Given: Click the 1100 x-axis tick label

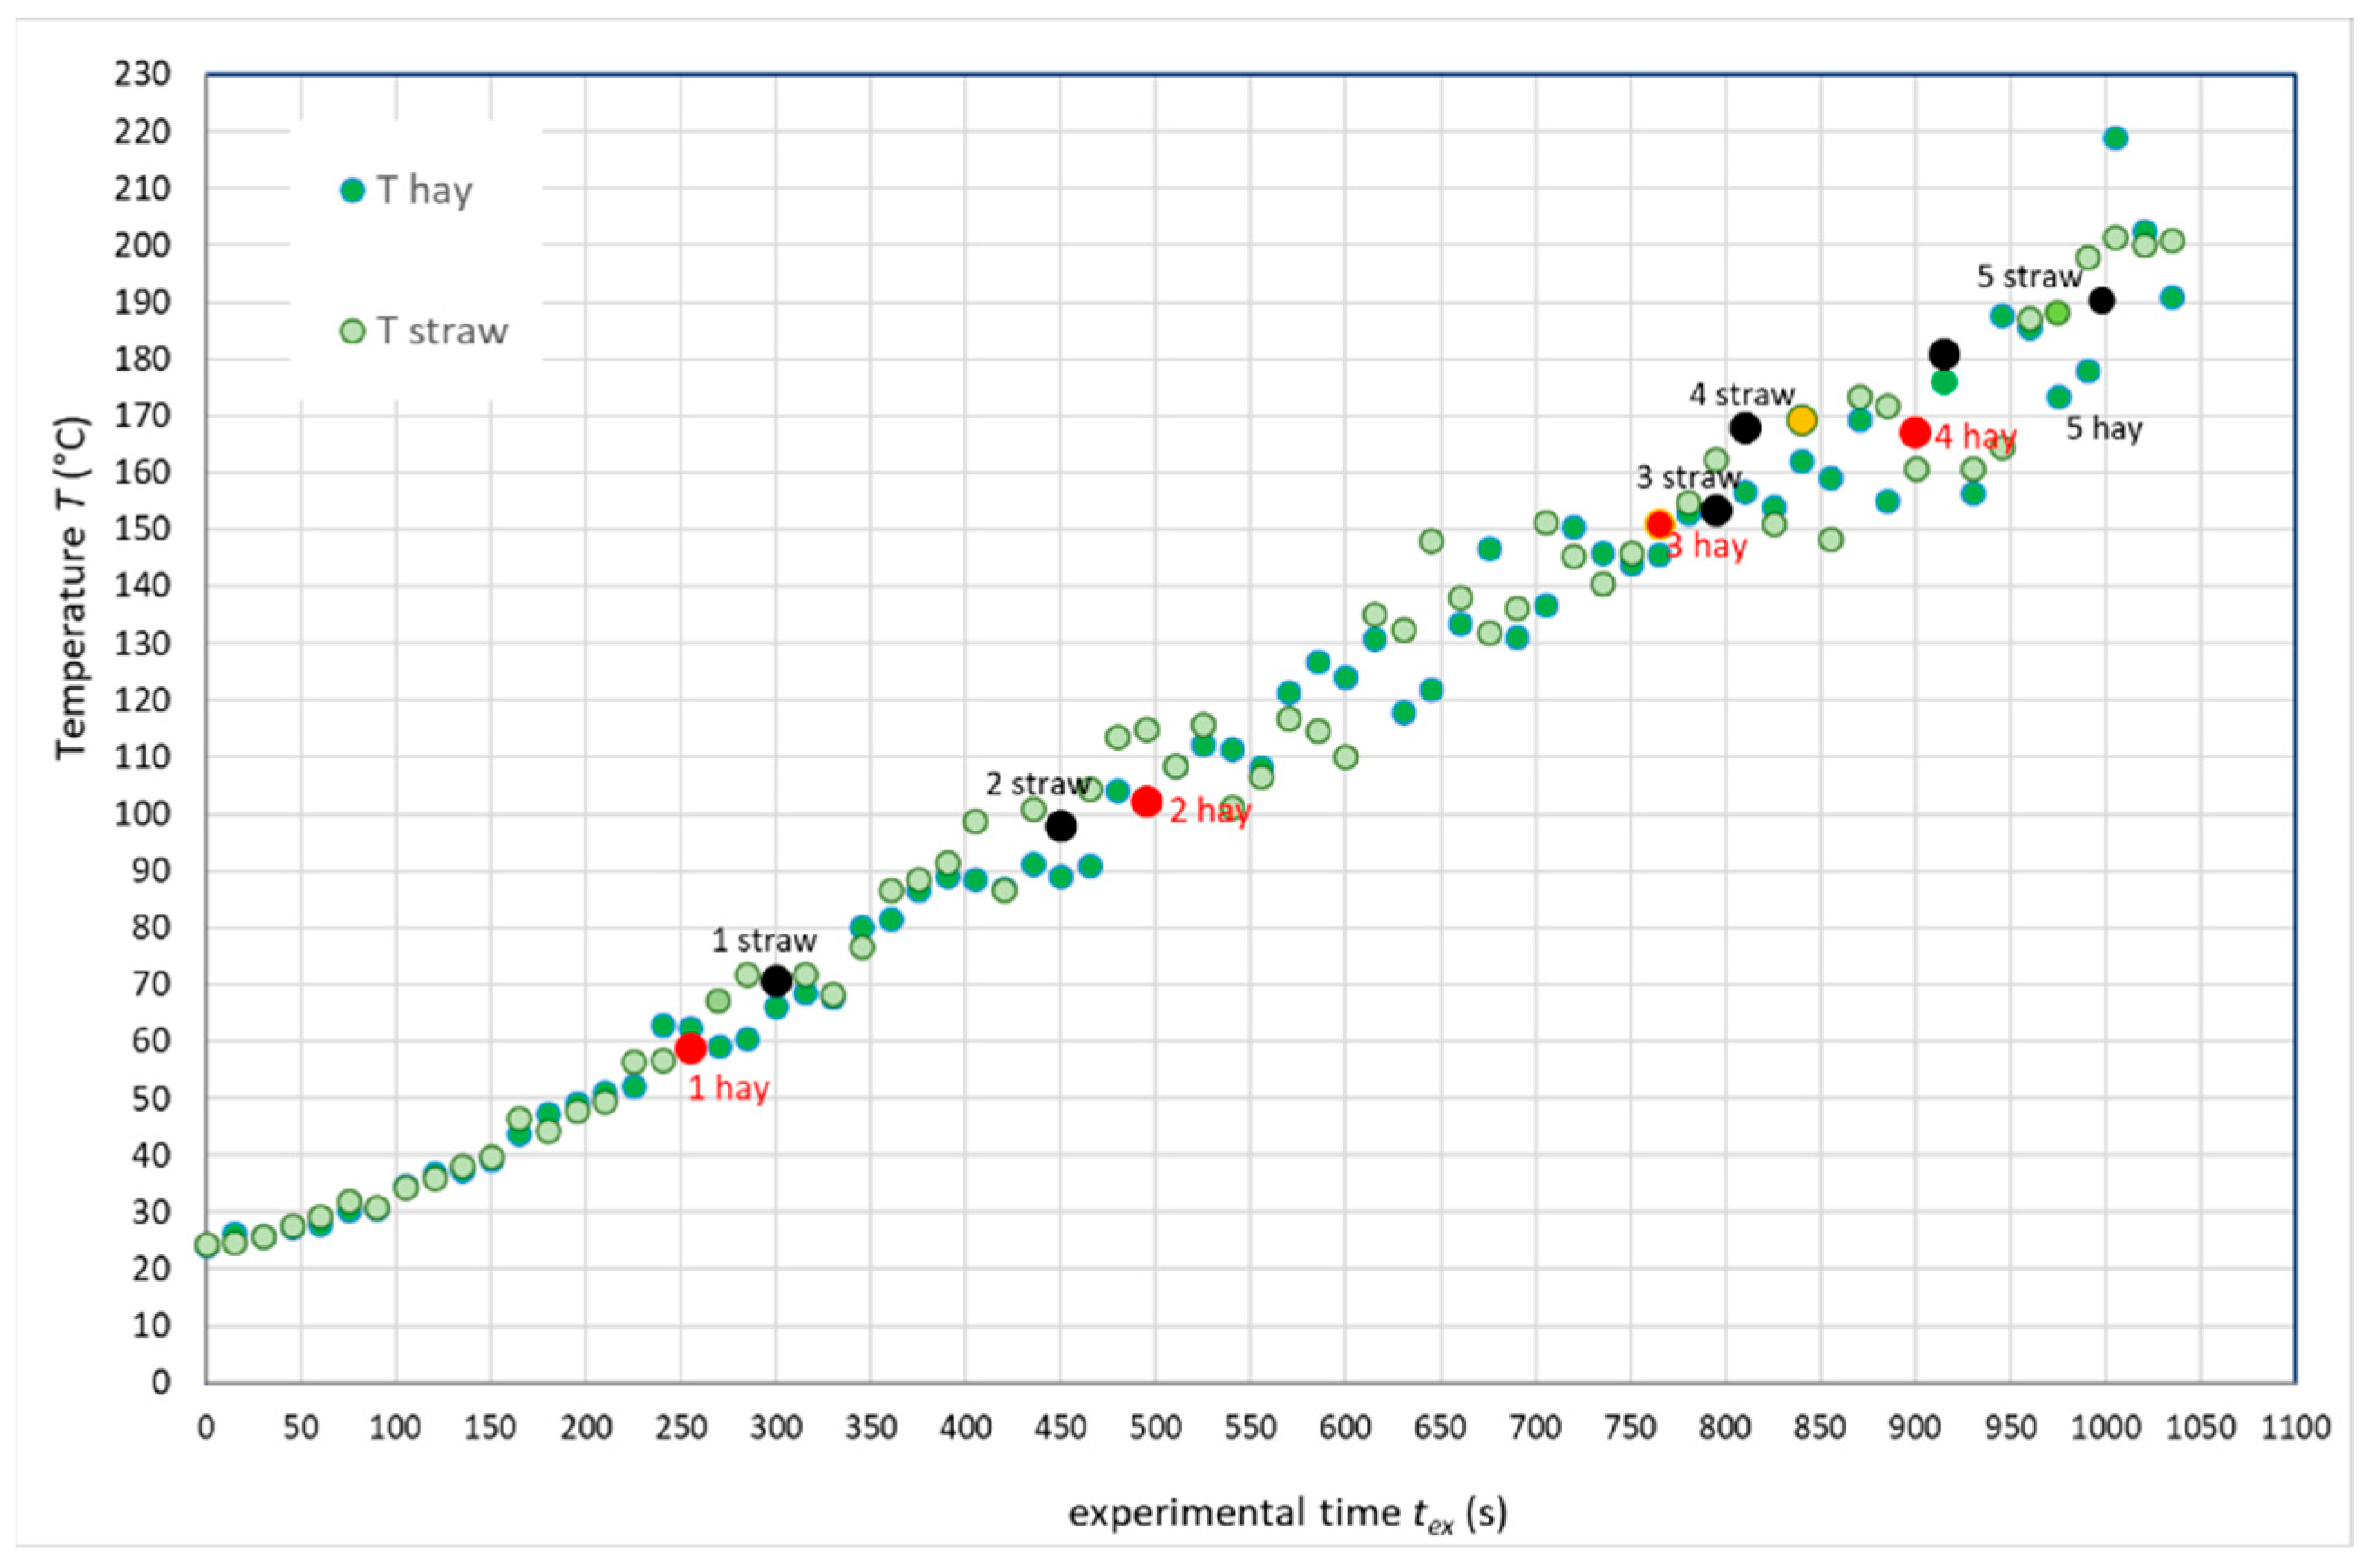Looking at the screenshot, I should click(x=2293, y=1427).
